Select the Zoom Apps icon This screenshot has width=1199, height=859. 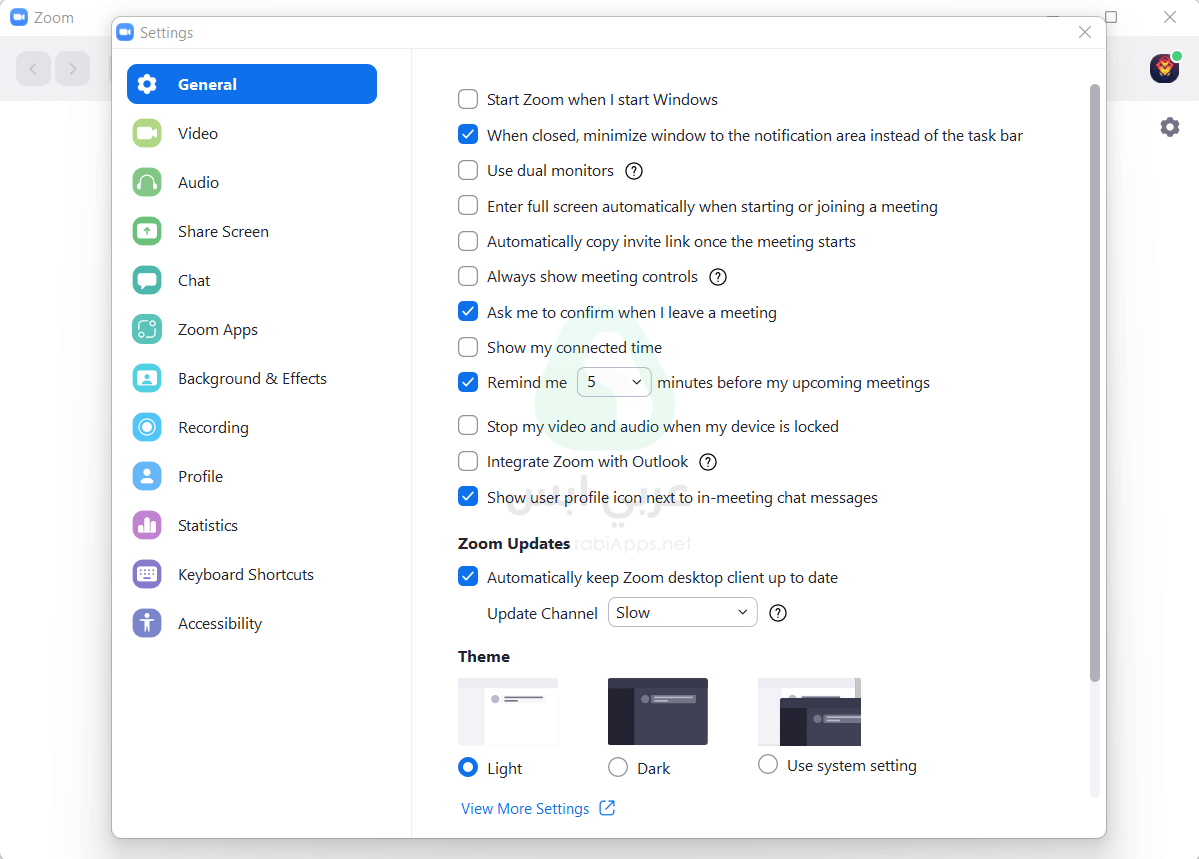tap(147, 329)
